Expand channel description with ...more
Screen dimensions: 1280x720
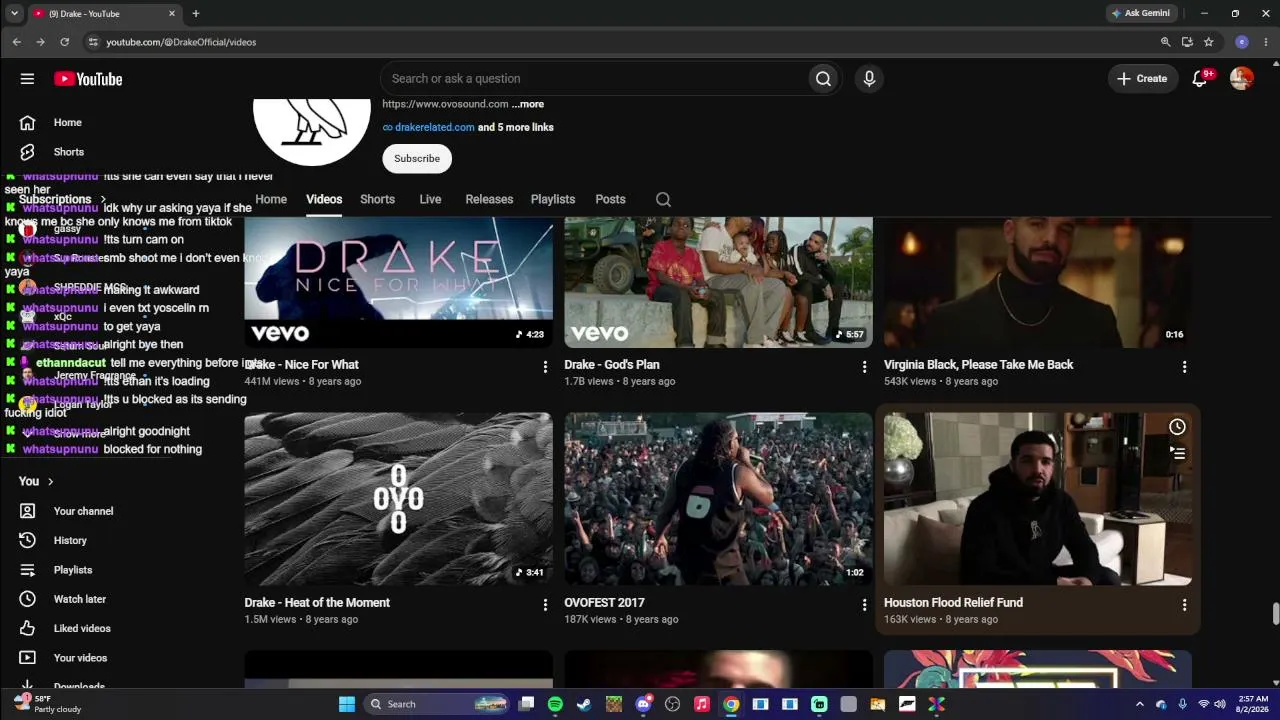528,104
